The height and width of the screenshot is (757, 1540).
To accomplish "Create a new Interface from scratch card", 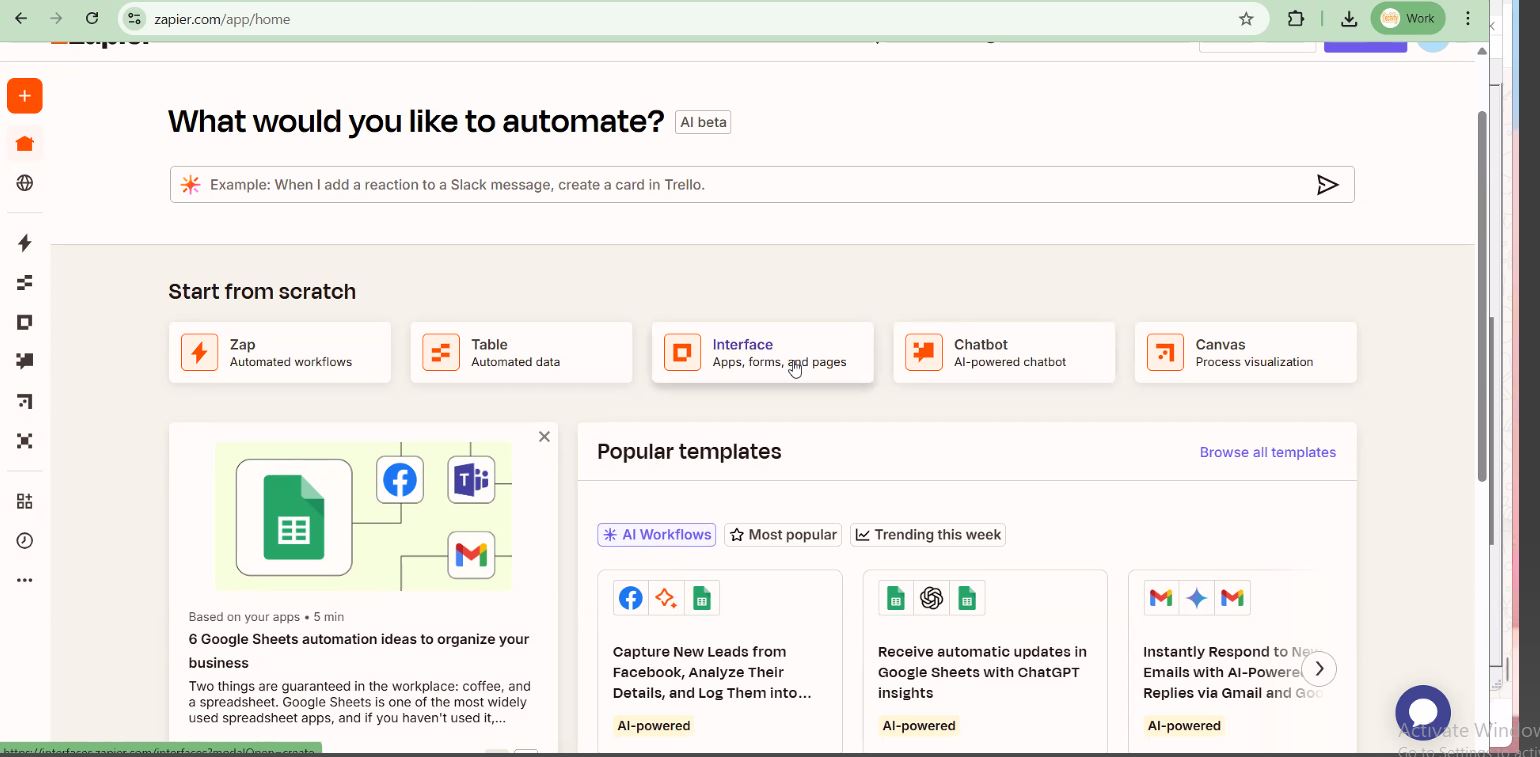I will tap(763, 352).
